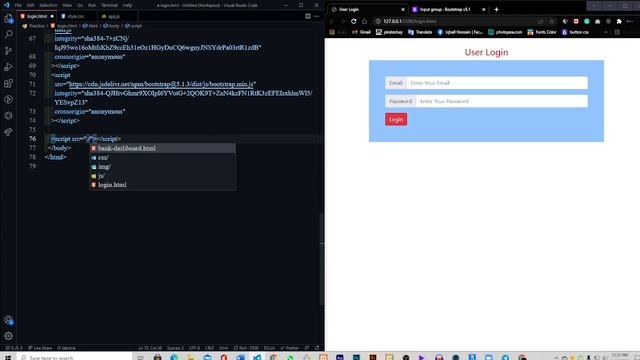The height and width of the screenshot is (360, 640).
Task: Open the browser Extensions puzzle icon
Action: point(619,21)
